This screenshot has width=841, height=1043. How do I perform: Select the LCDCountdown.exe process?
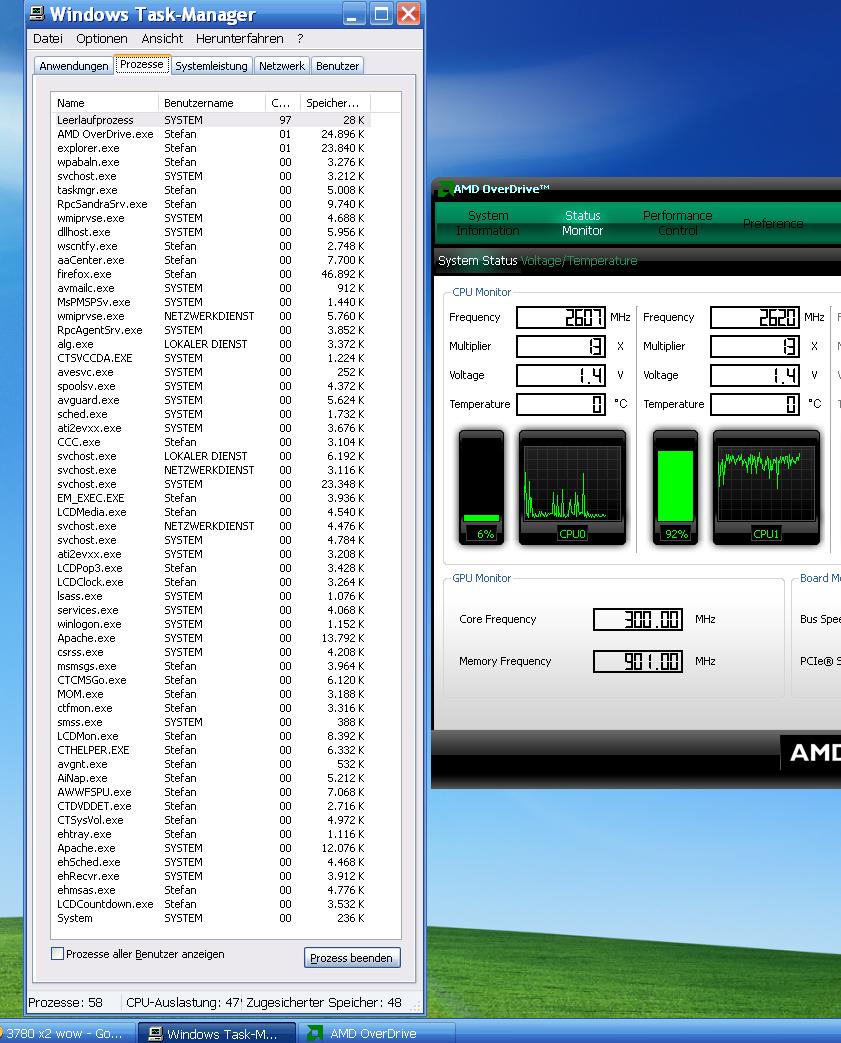[211, 904]
